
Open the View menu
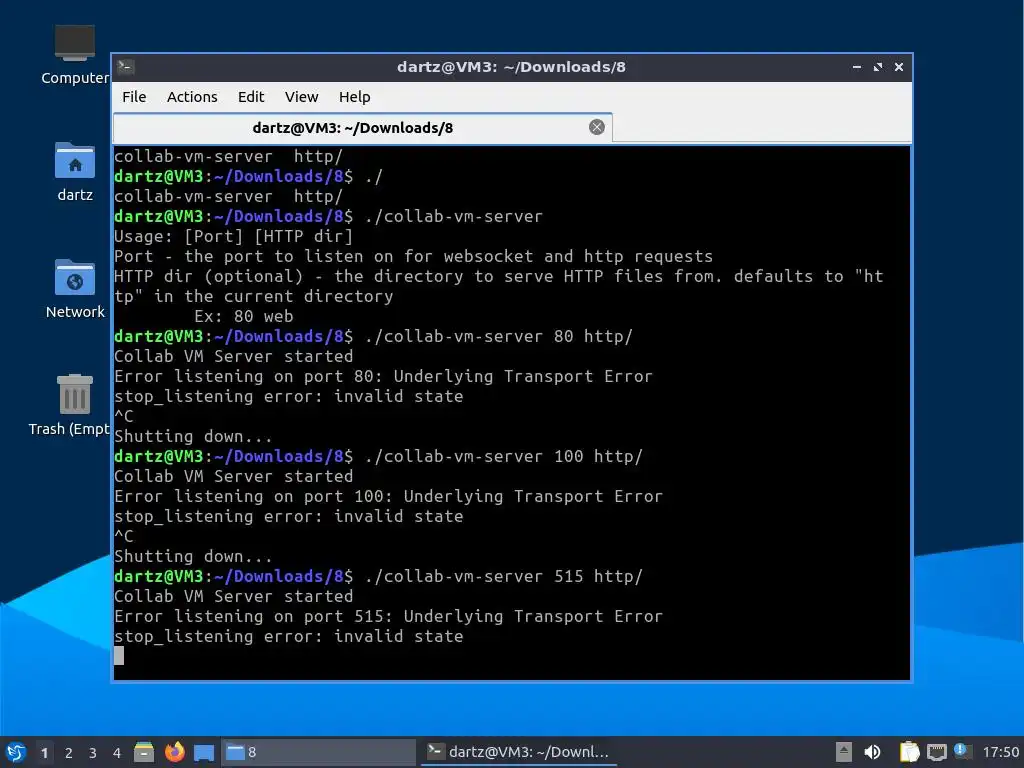[x=301, y=97]
